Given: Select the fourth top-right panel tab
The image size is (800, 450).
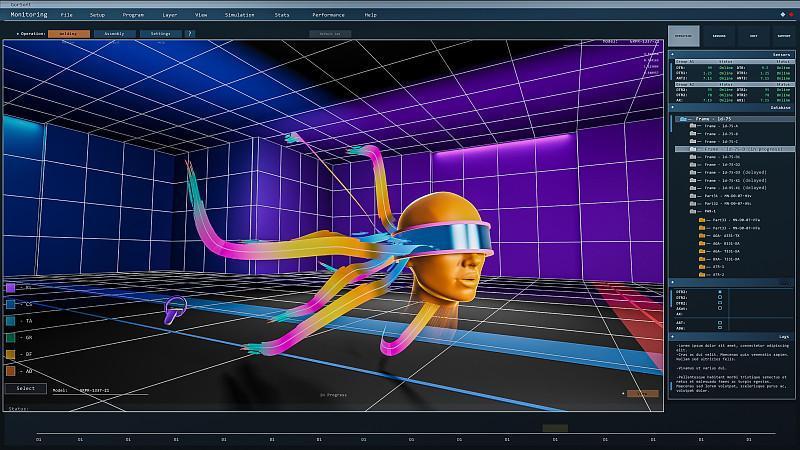Looking at the screenshot, I should (784, 36).
